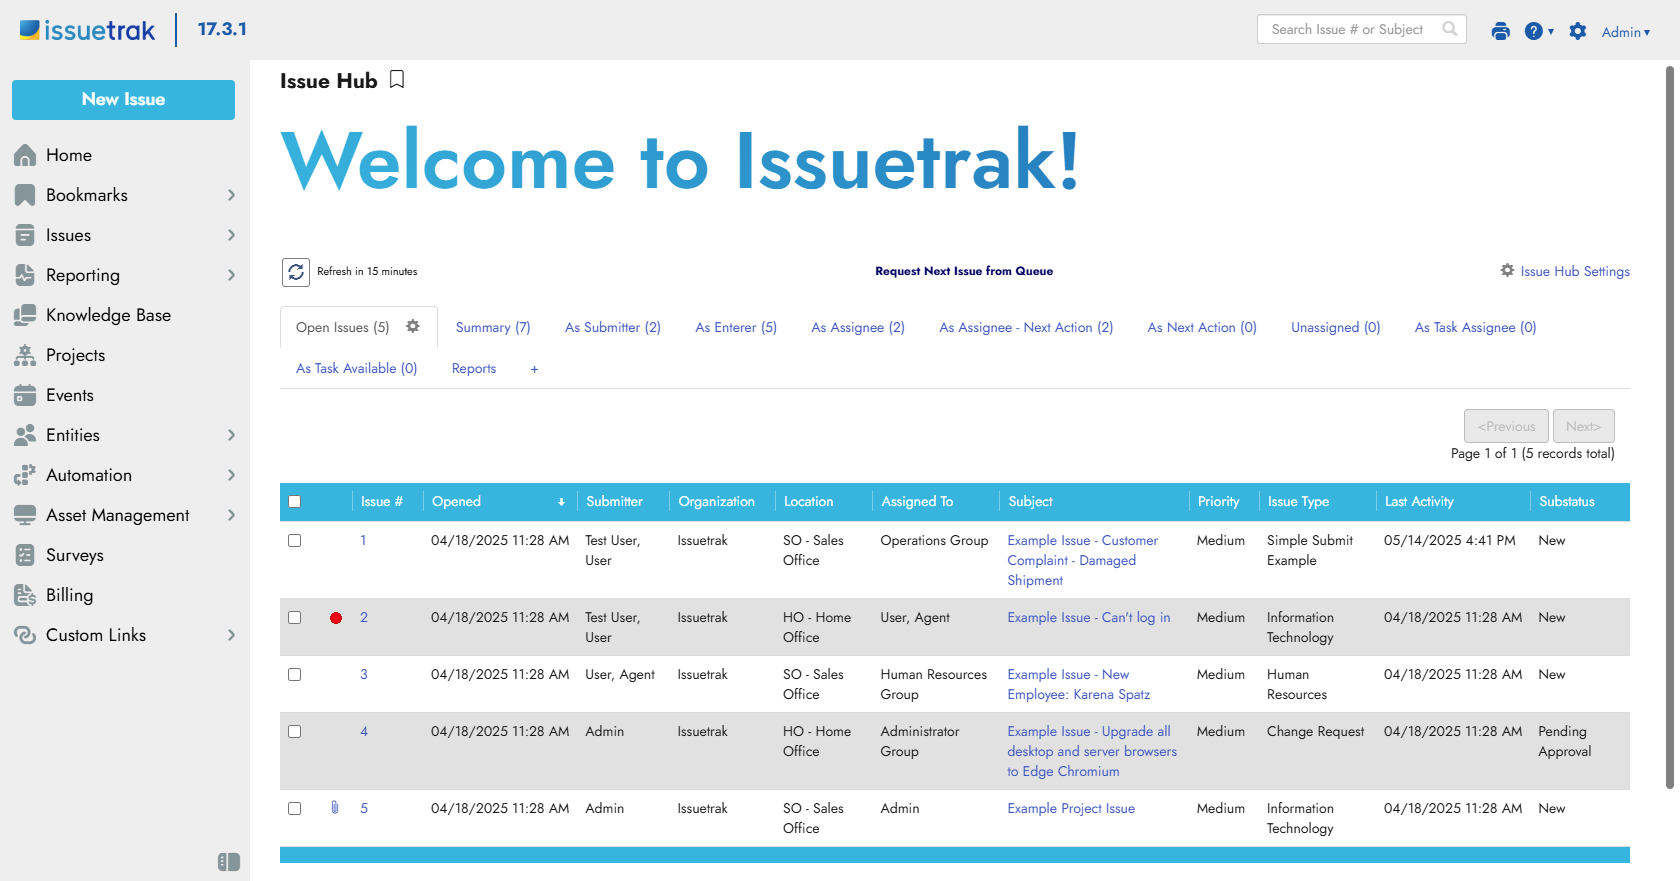The image size is (1680, 881).
Task: Switch to the As Task Available (0) tab
Action: point(357,368)
